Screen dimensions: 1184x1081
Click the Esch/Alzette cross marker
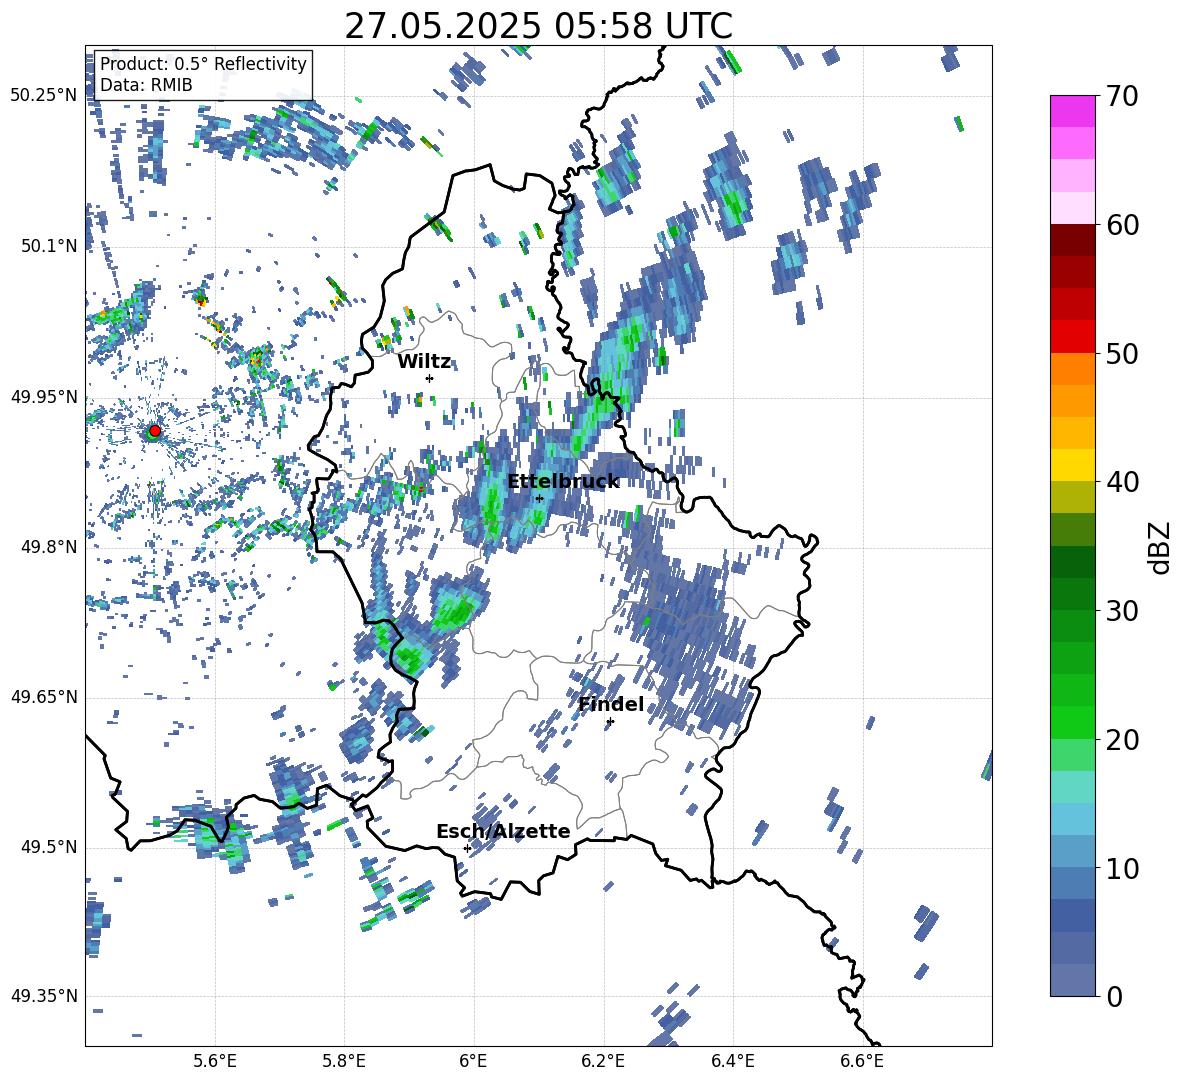pos(467,848)
